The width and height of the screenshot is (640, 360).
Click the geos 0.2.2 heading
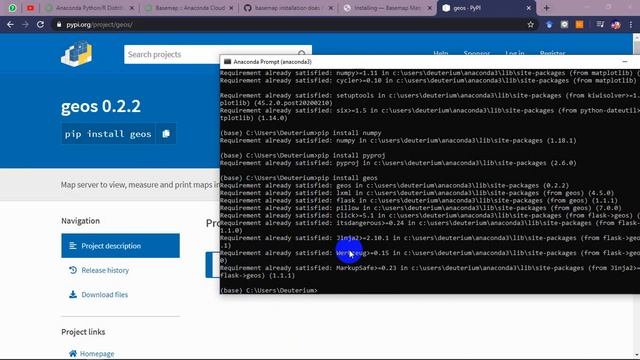click(101, 107)
